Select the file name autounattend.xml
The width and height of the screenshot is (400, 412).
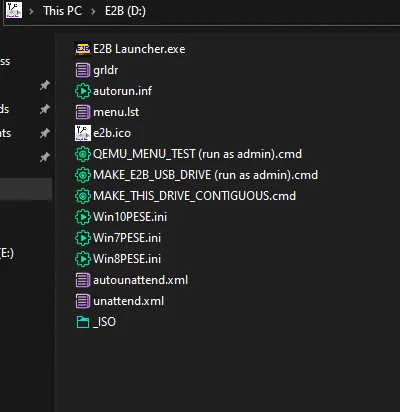click(140, 280)
